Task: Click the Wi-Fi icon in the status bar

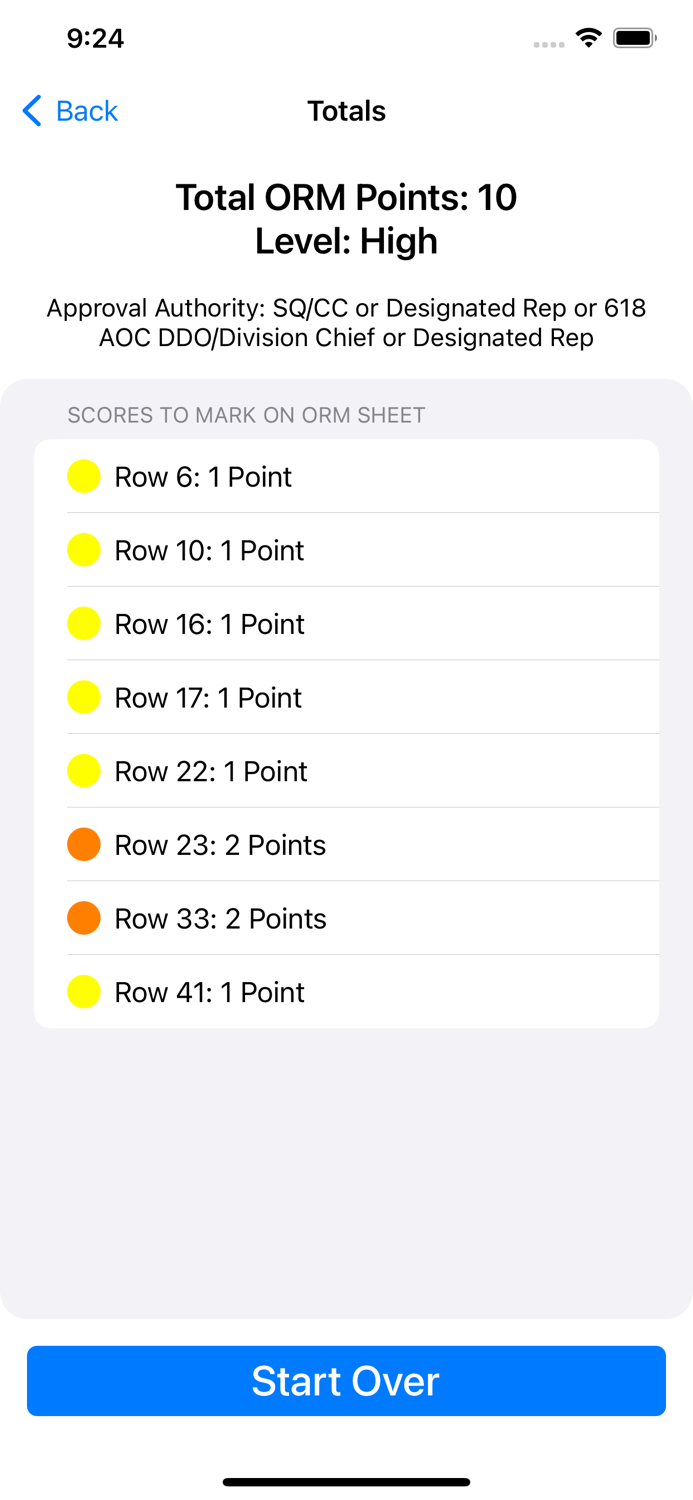Action: (588, 36)
